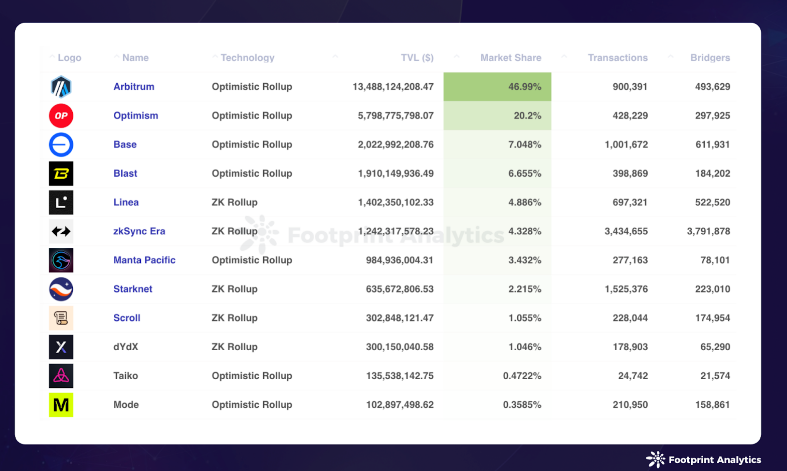Open the Optimism link
787x471 pixels.
click(136, 116)
